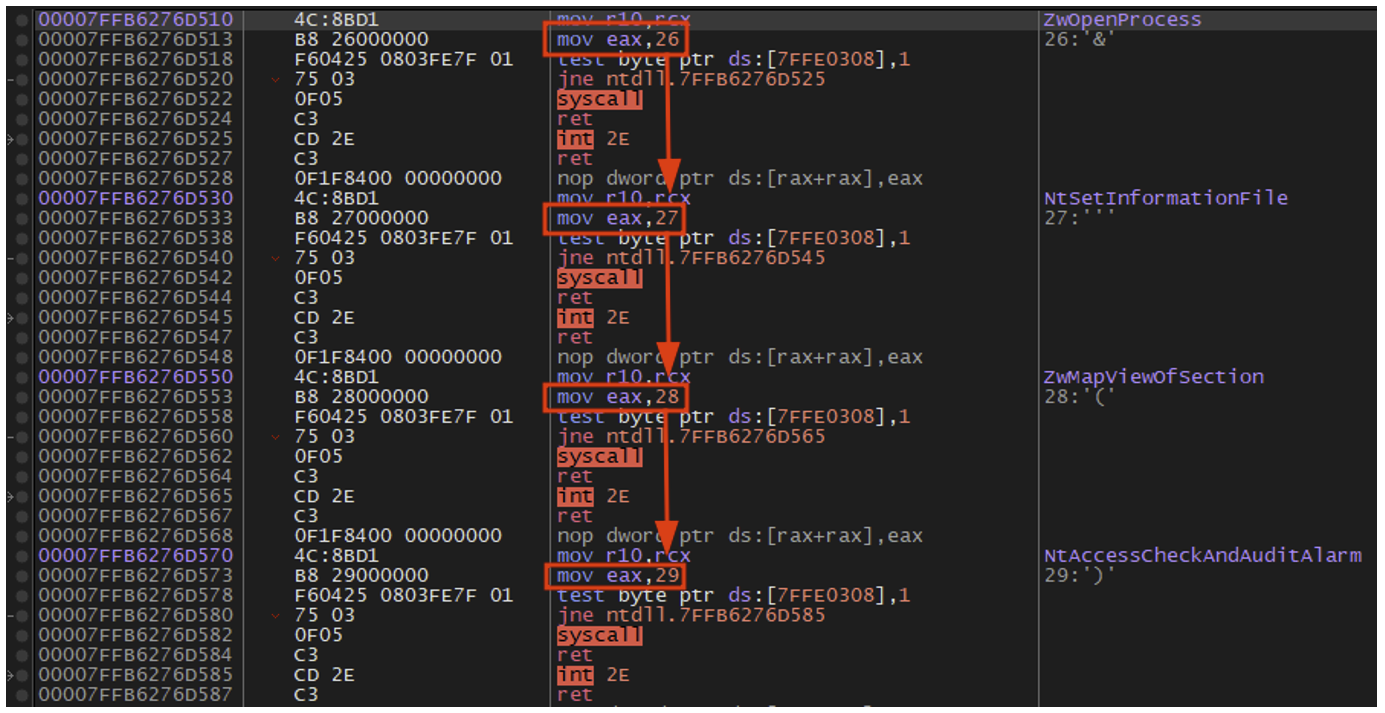Click the boxed mov eax,26 instruction
The width and height of the screenshot is (1385, 713).
(x=613, y=40)
